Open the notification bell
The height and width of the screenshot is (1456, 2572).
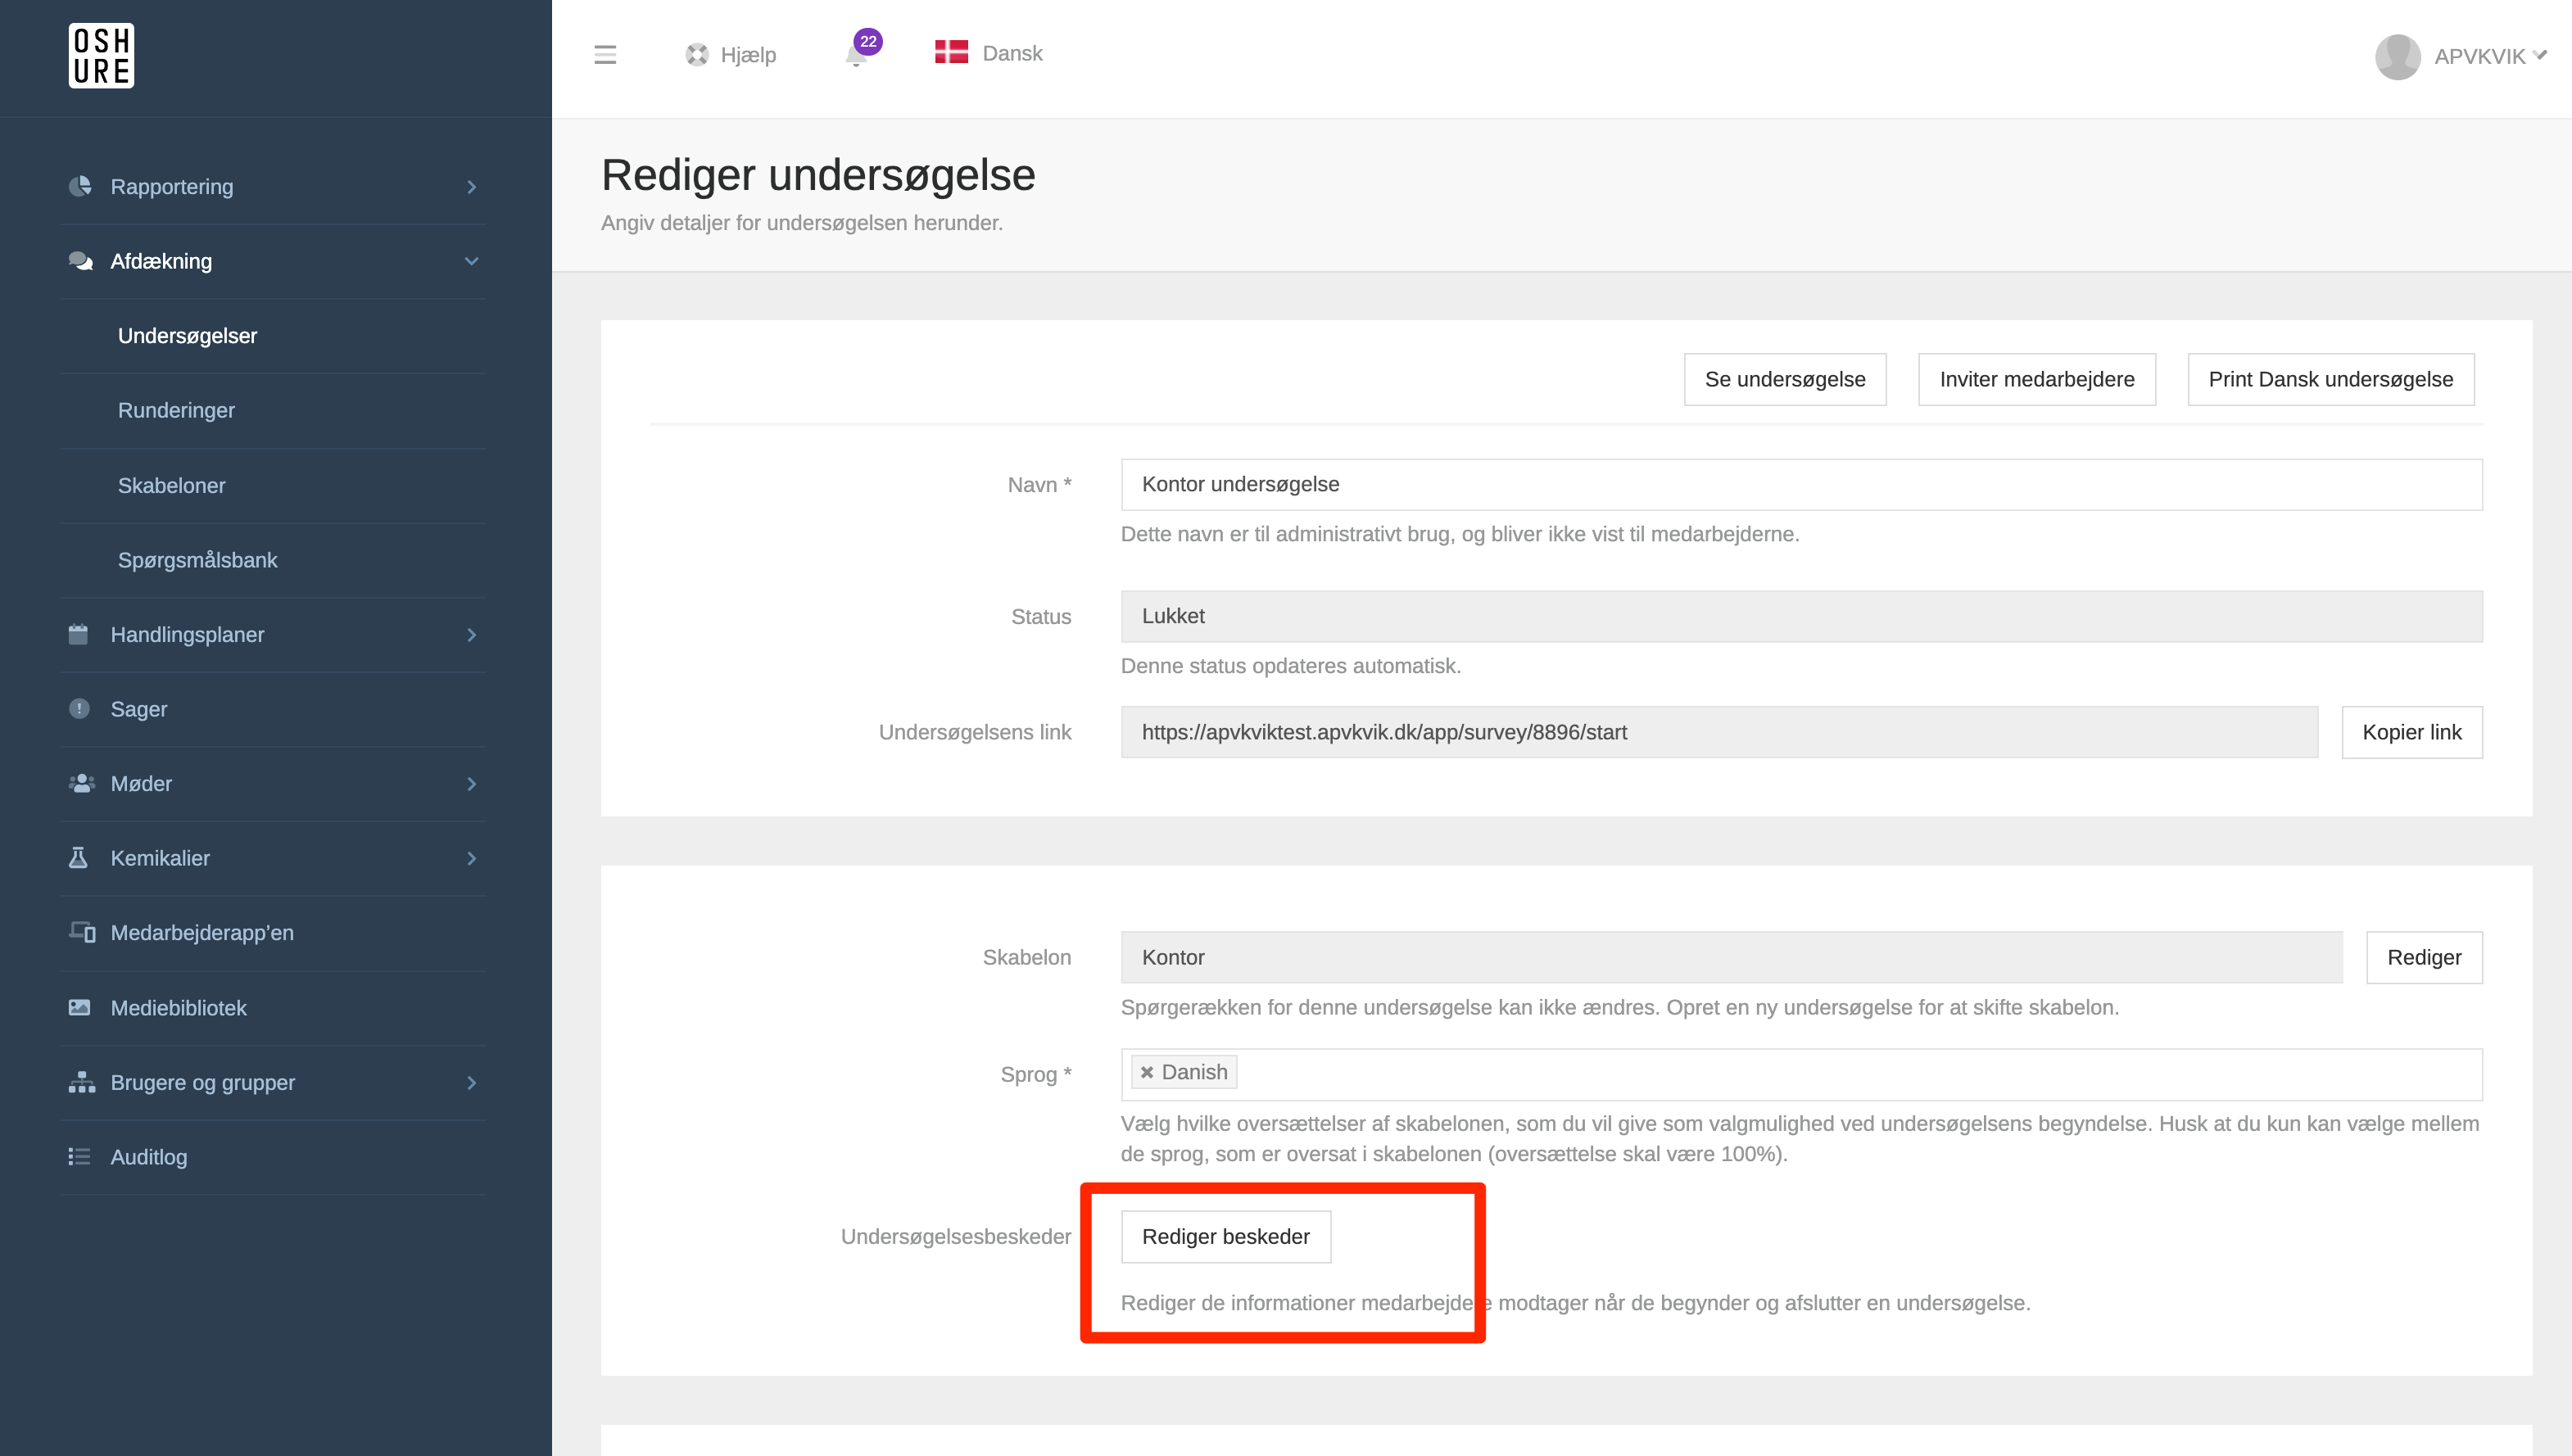[x=857, y=55]
